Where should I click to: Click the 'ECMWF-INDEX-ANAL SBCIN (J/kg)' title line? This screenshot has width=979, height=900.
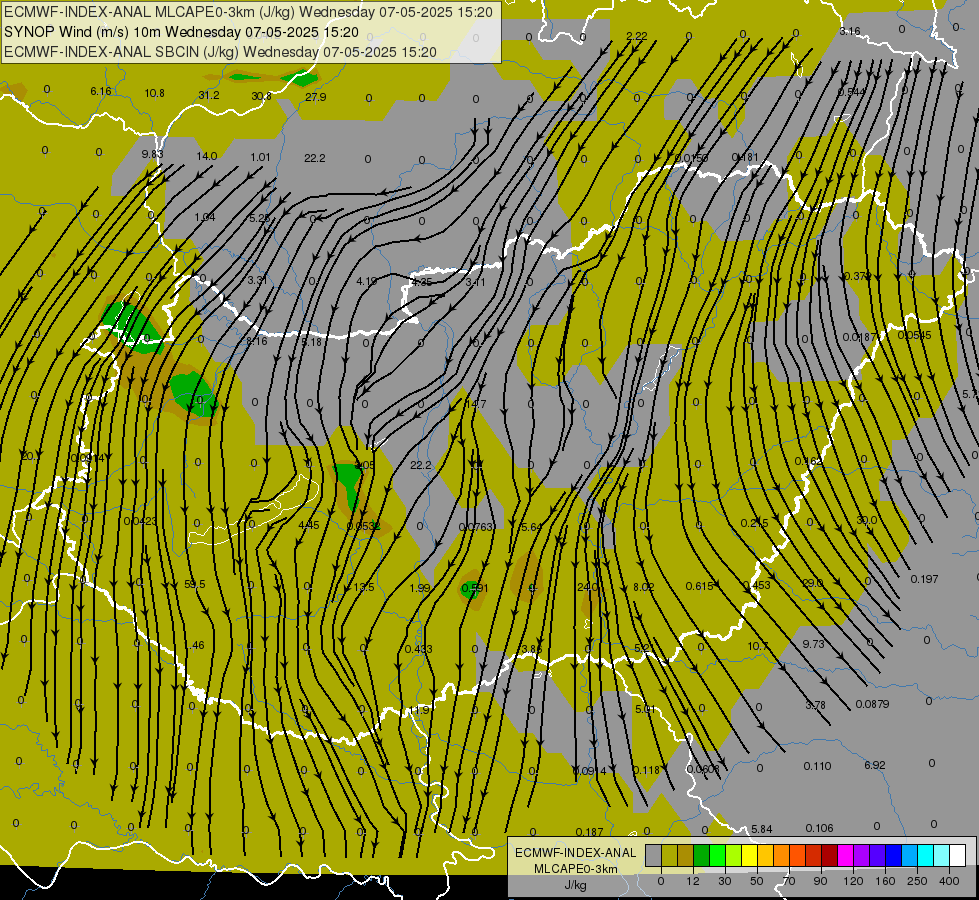point(220,52)
